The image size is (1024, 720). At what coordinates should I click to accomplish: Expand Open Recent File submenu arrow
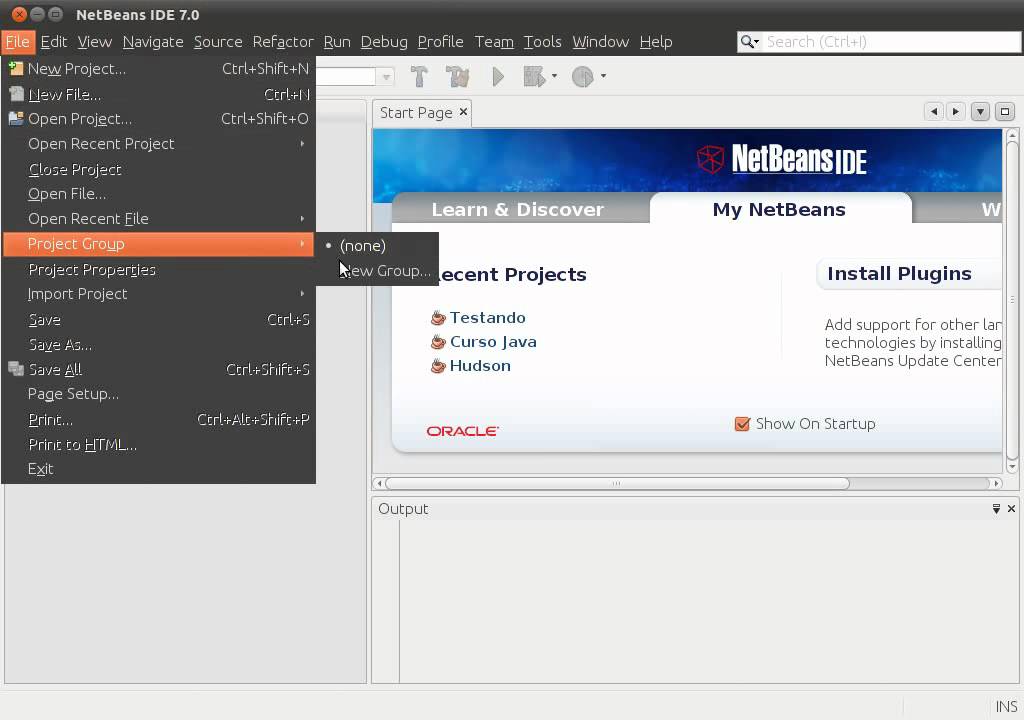tap(302, 218)
